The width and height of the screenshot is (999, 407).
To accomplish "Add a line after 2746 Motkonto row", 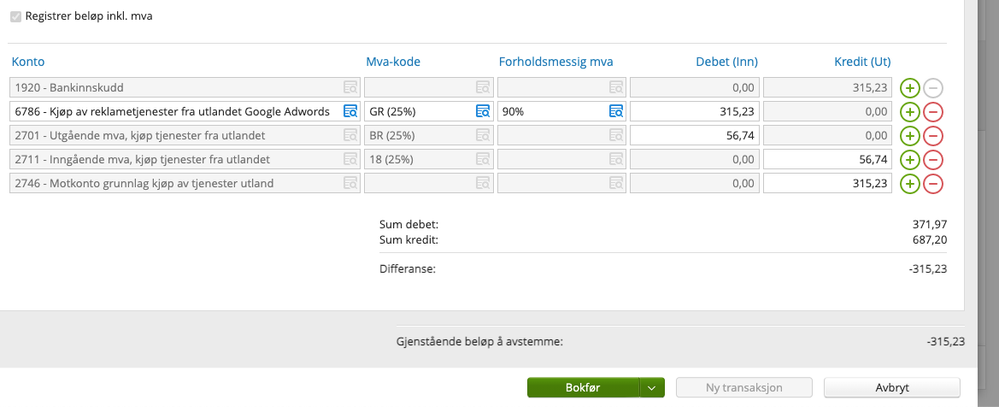I will (x=910, y=184).
